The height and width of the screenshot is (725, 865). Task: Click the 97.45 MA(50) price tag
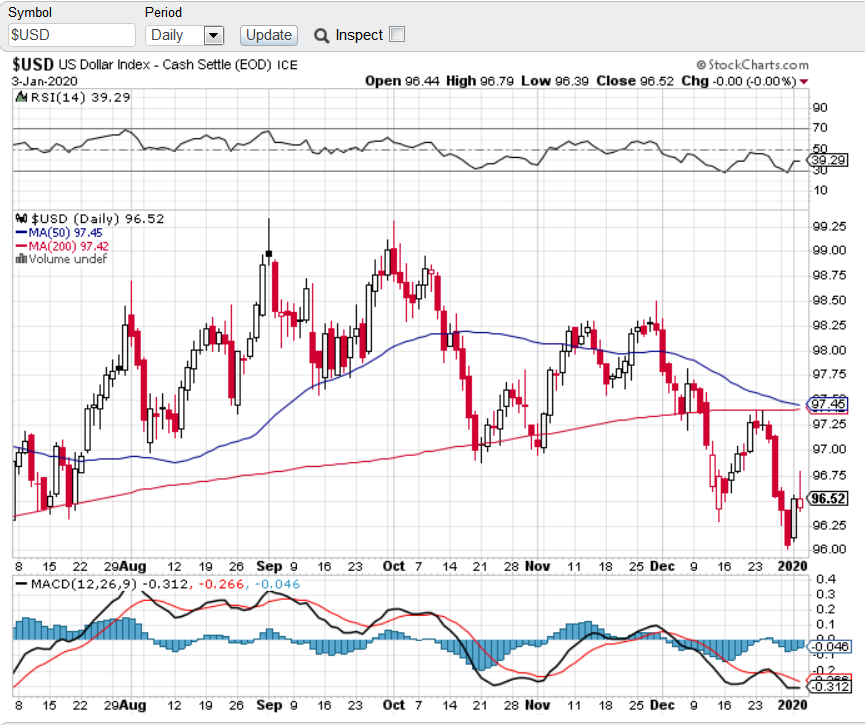(829, 402)
